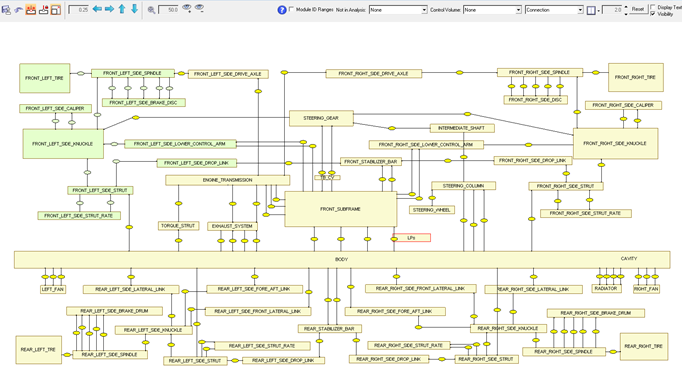
Task: Open the Control Volume dropdown
Action: [492, 10]
